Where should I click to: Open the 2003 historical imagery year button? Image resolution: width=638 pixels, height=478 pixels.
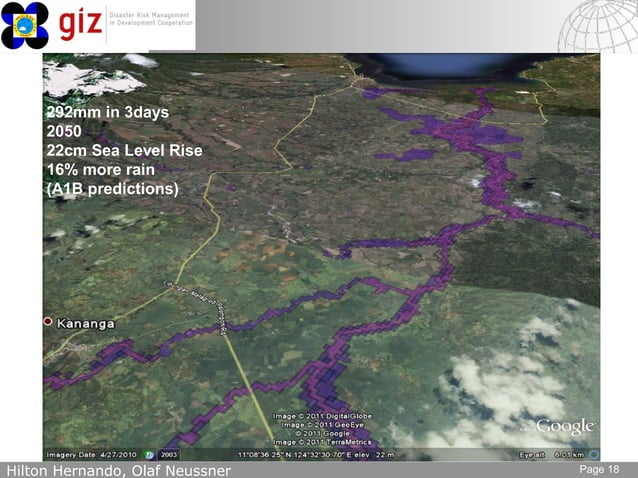click(169, 454)
